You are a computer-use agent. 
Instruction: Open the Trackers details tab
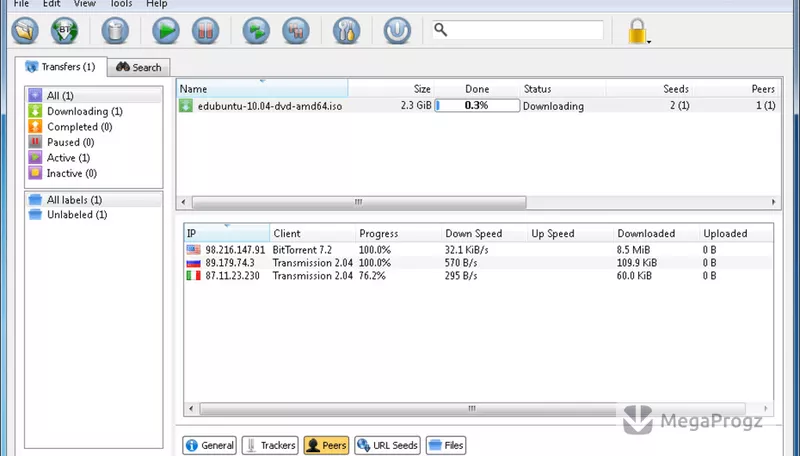pyautogui.click(x=270, y=445)
